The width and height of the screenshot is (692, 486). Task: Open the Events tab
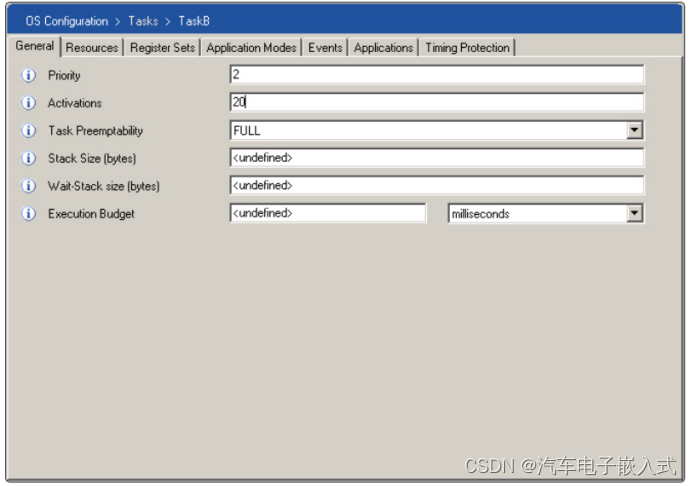pyautogui.click(x=325, y=48)
